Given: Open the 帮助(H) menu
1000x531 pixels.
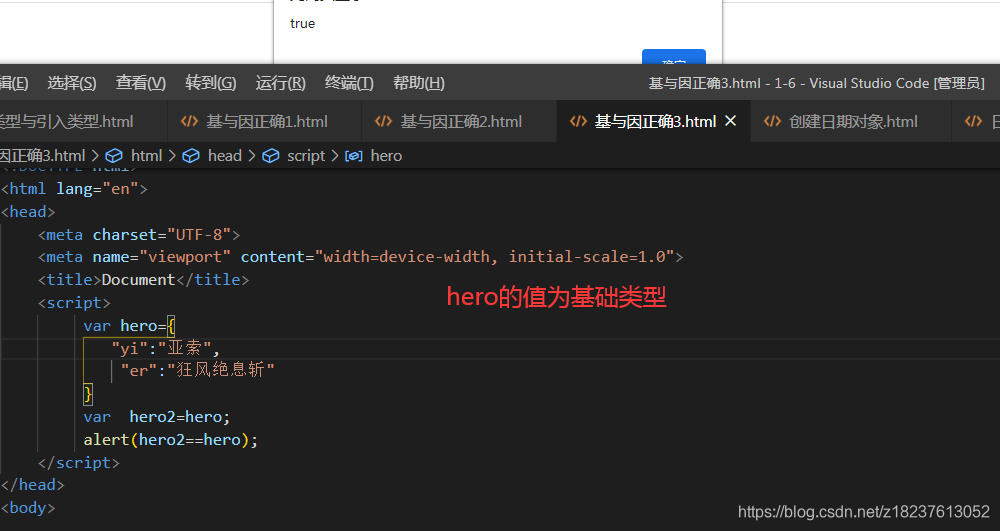Looking at the screenshot, I should [x=418, y=83].
